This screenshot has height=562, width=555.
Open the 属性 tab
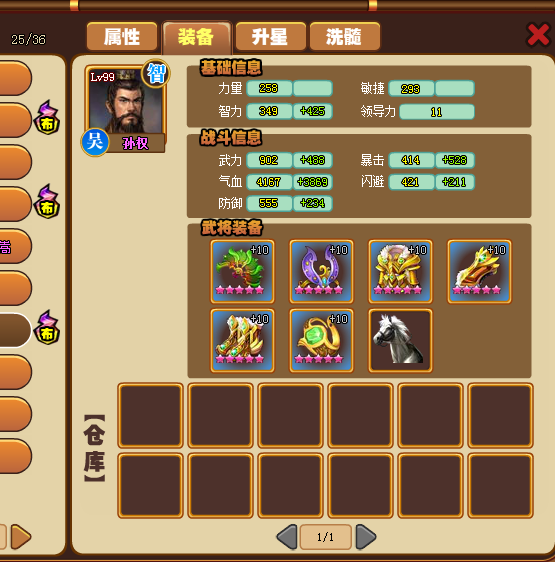pyautogui.click(x=122, y=37)
